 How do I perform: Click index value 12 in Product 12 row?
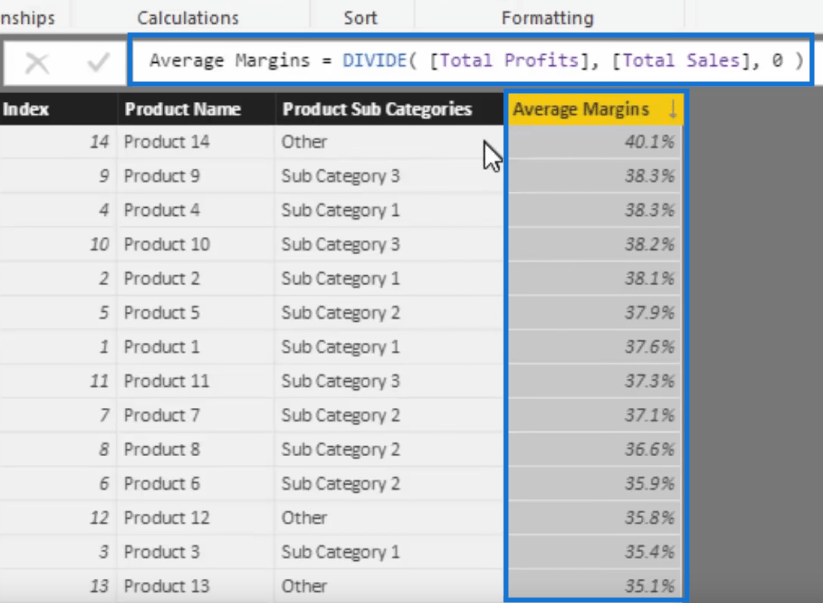[x=99, y=518]
